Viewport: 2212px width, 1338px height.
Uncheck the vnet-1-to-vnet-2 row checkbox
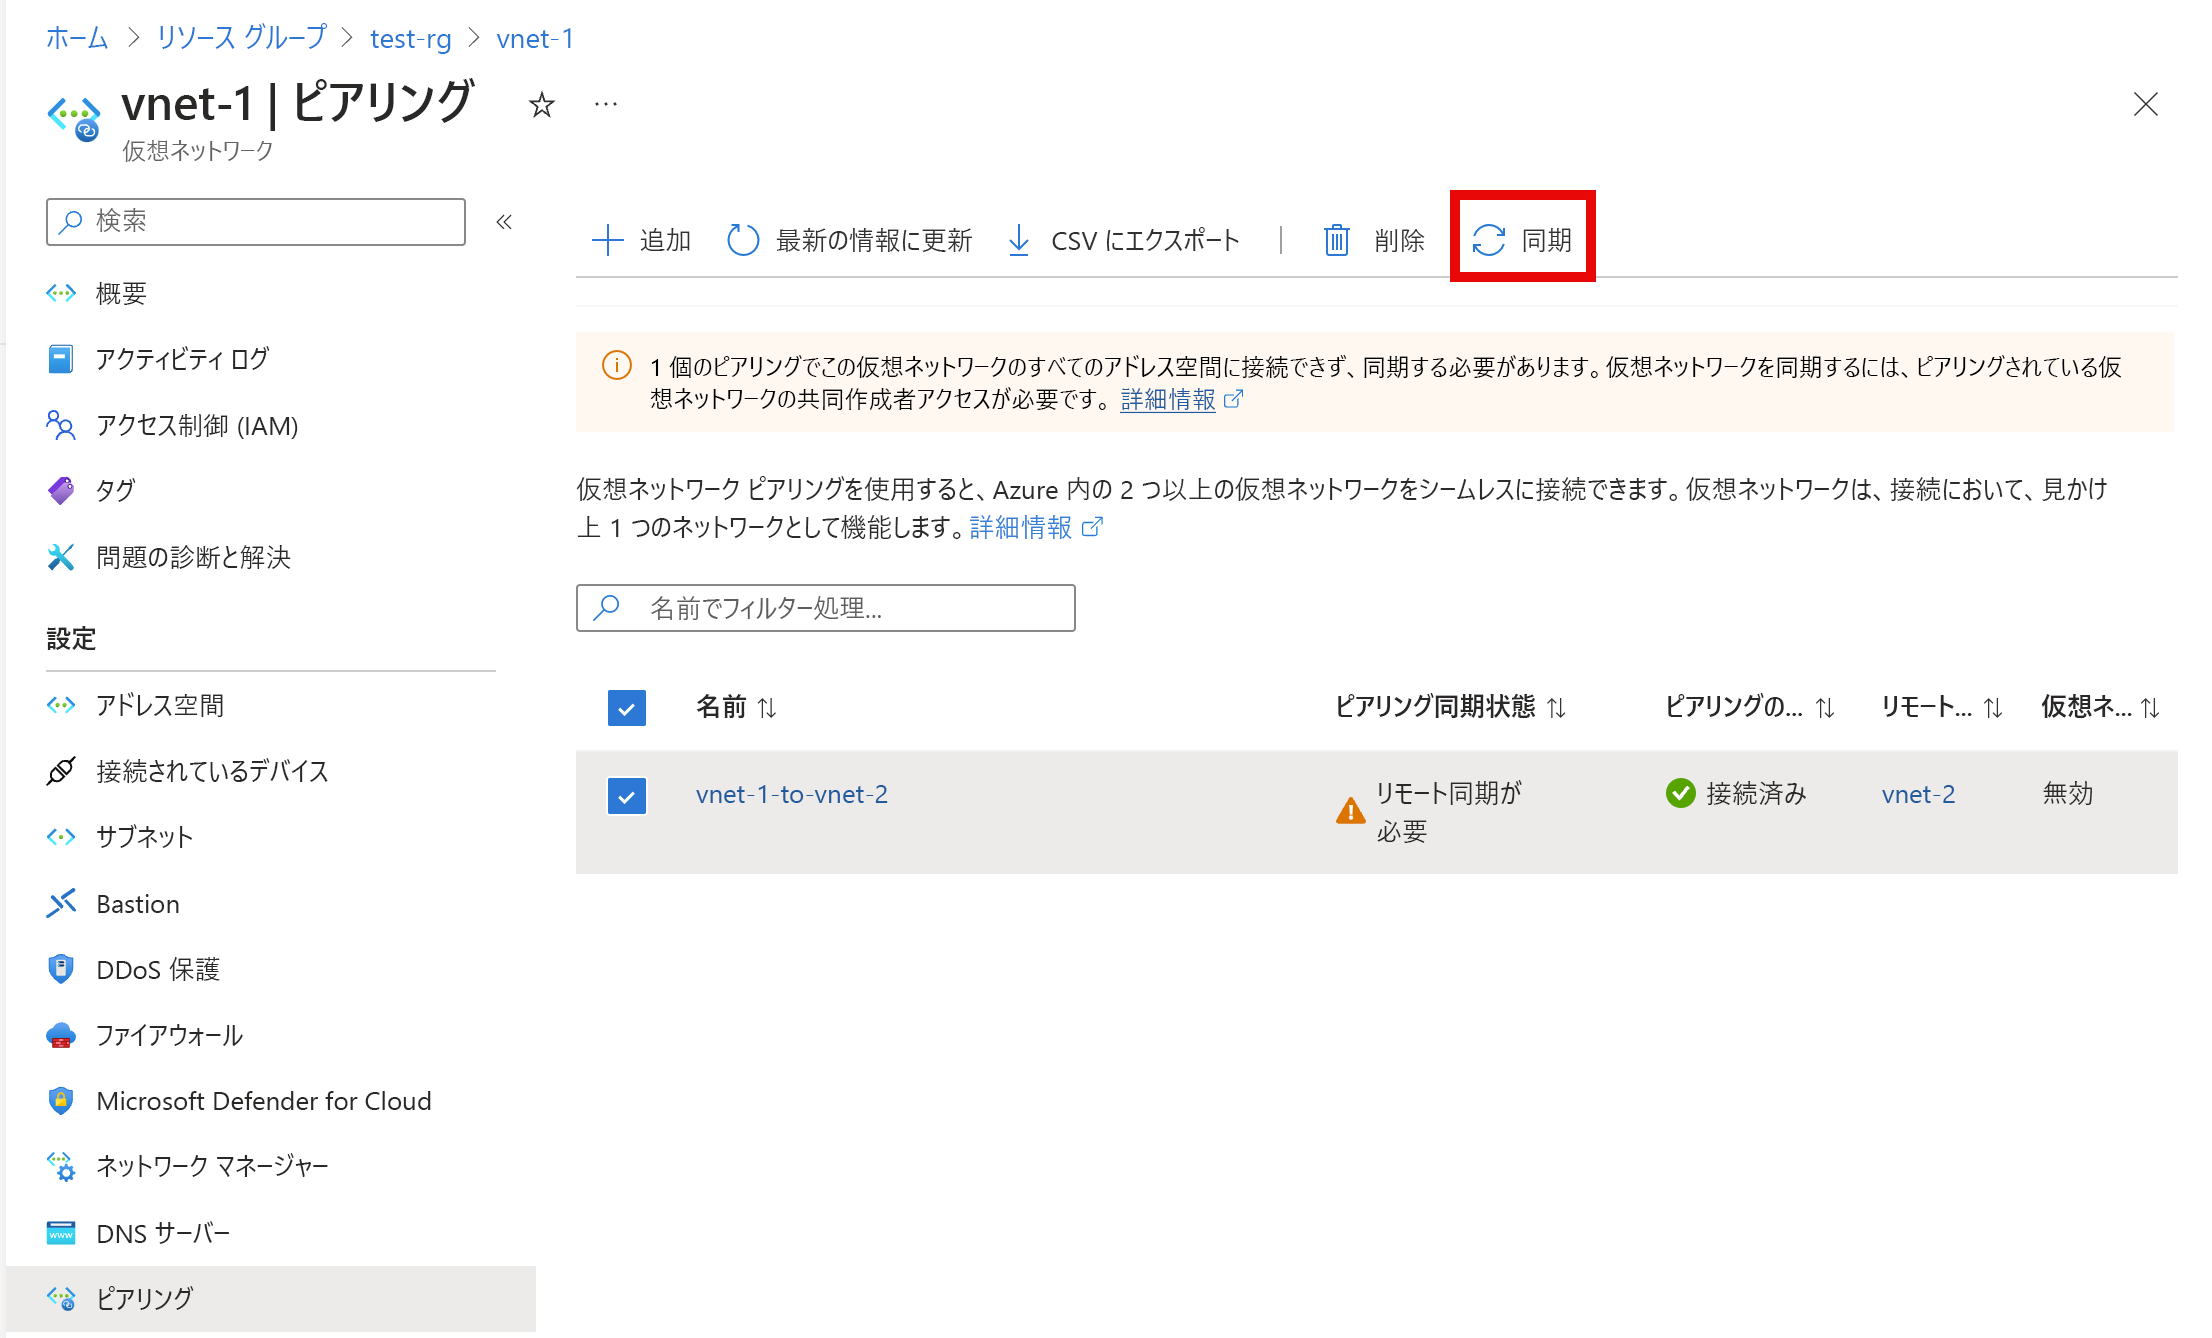tap(627, 795)
